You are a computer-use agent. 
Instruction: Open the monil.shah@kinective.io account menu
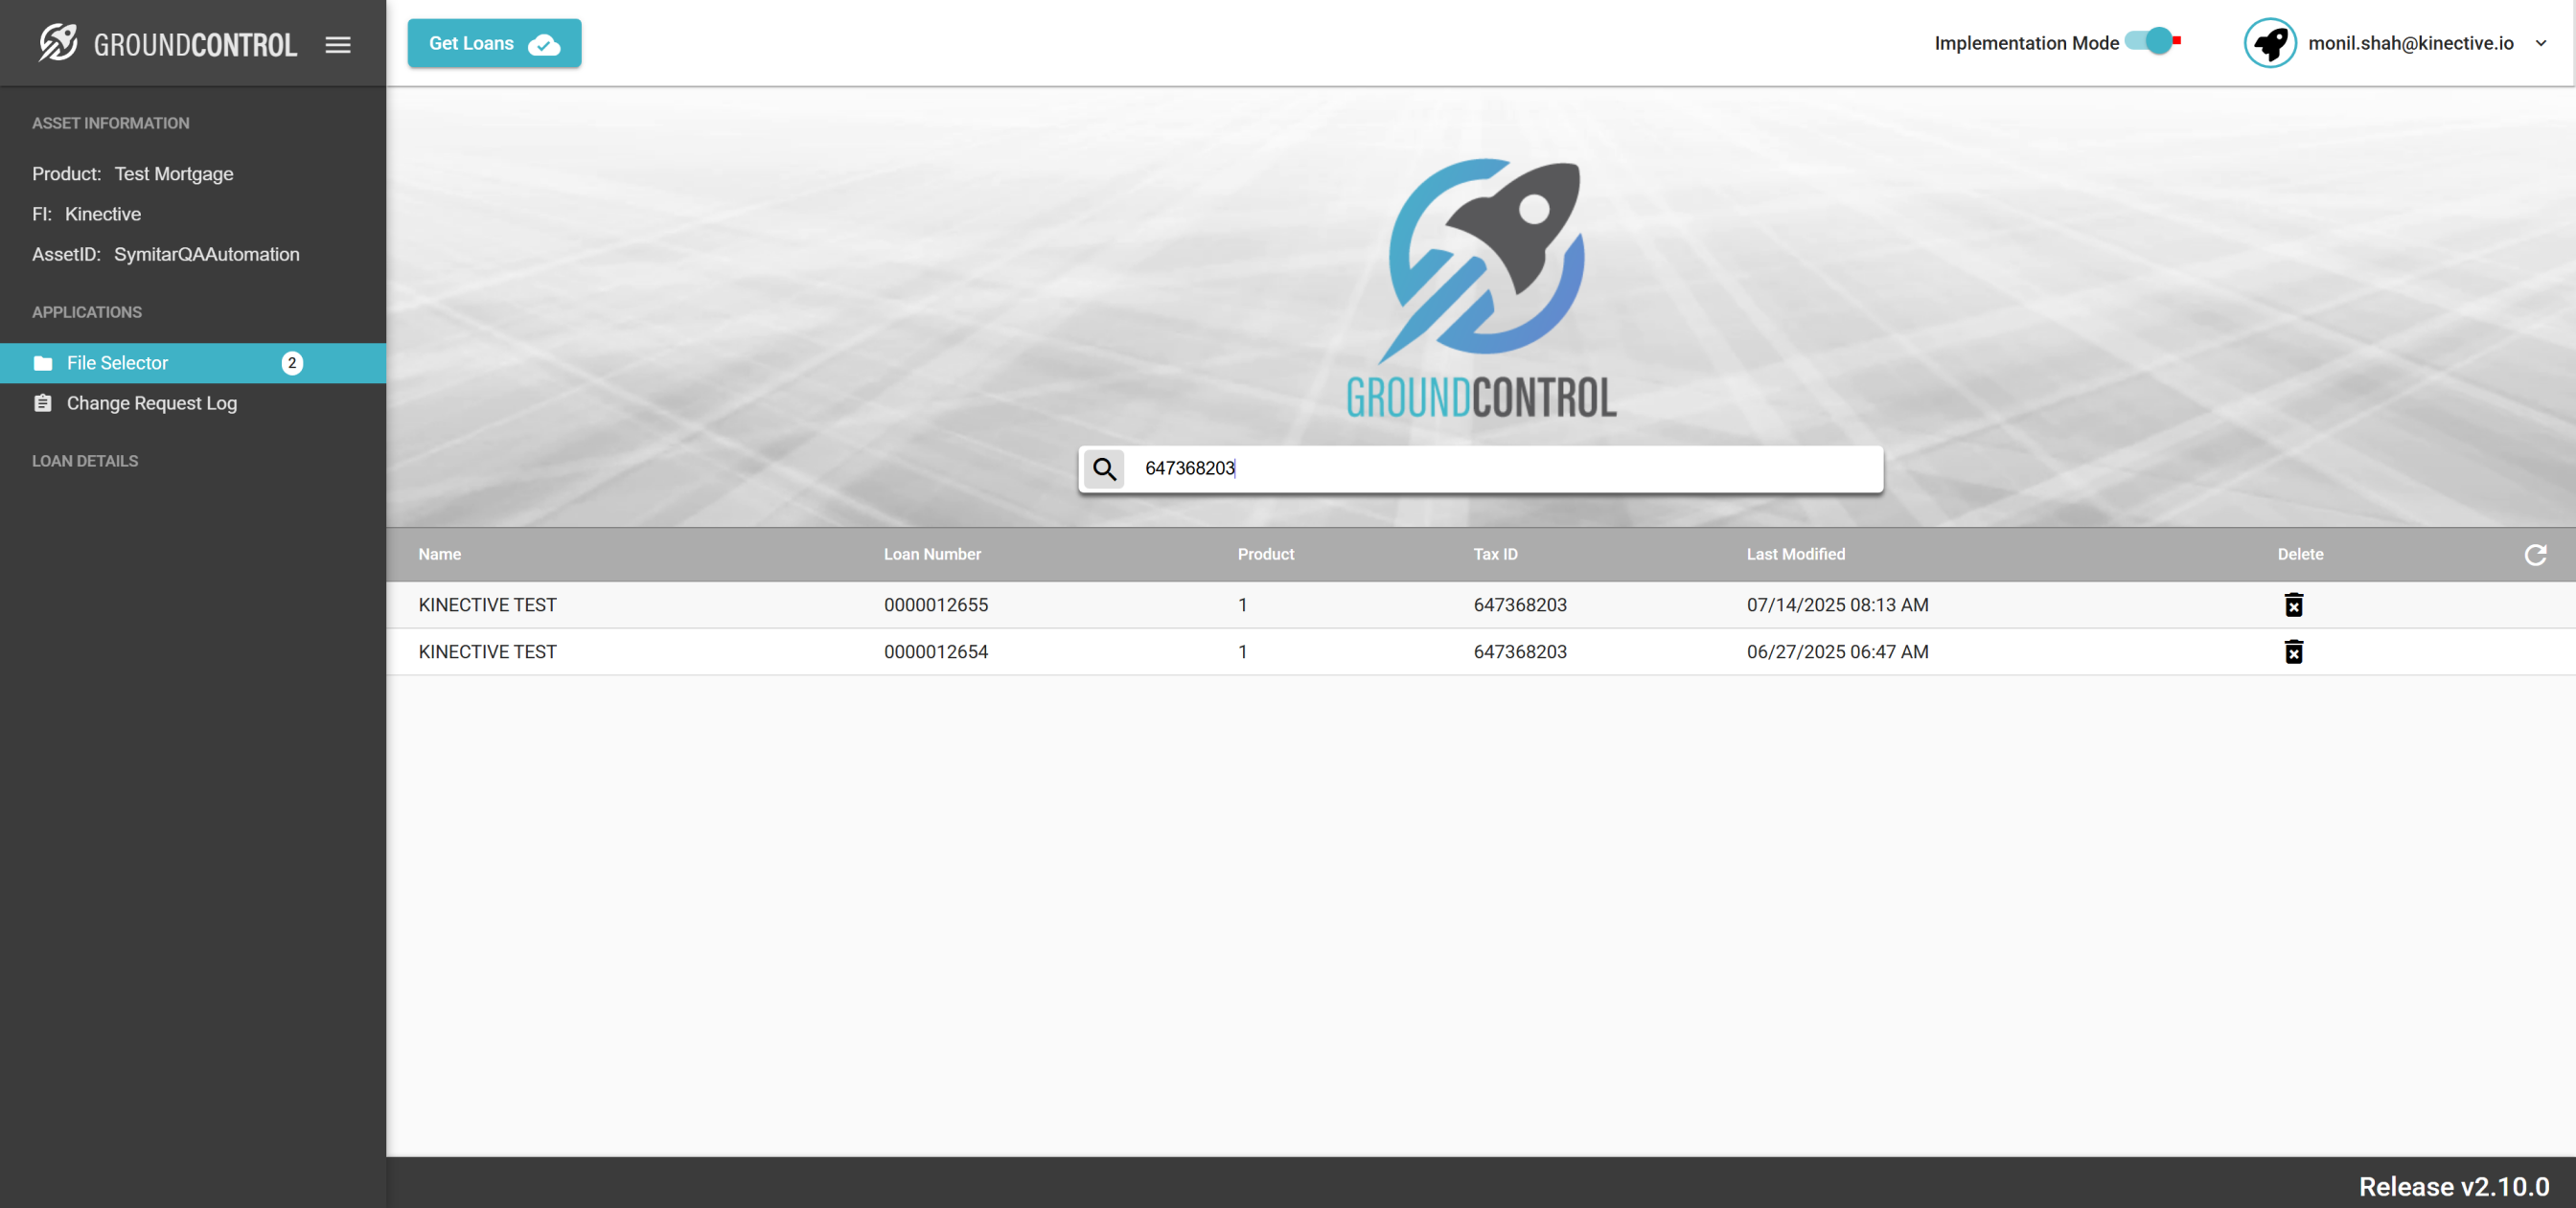2410,43
